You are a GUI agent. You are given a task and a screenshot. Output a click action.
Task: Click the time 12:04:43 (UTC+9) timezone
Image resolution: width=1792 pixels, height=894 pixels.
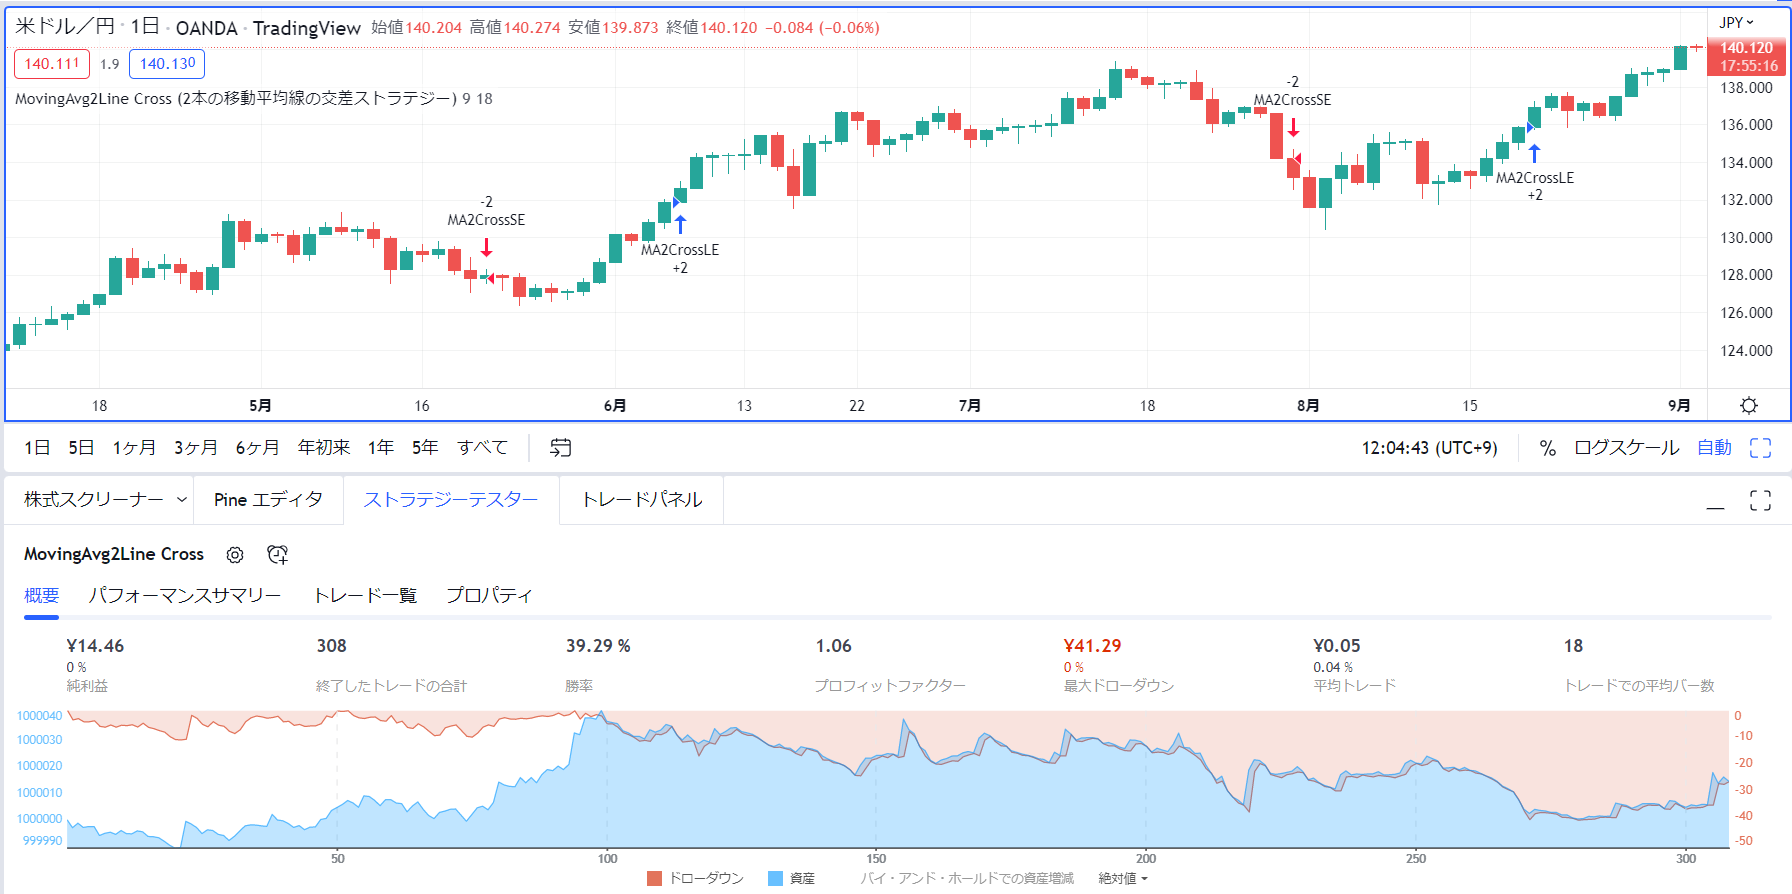click(x=1429, y=448)
